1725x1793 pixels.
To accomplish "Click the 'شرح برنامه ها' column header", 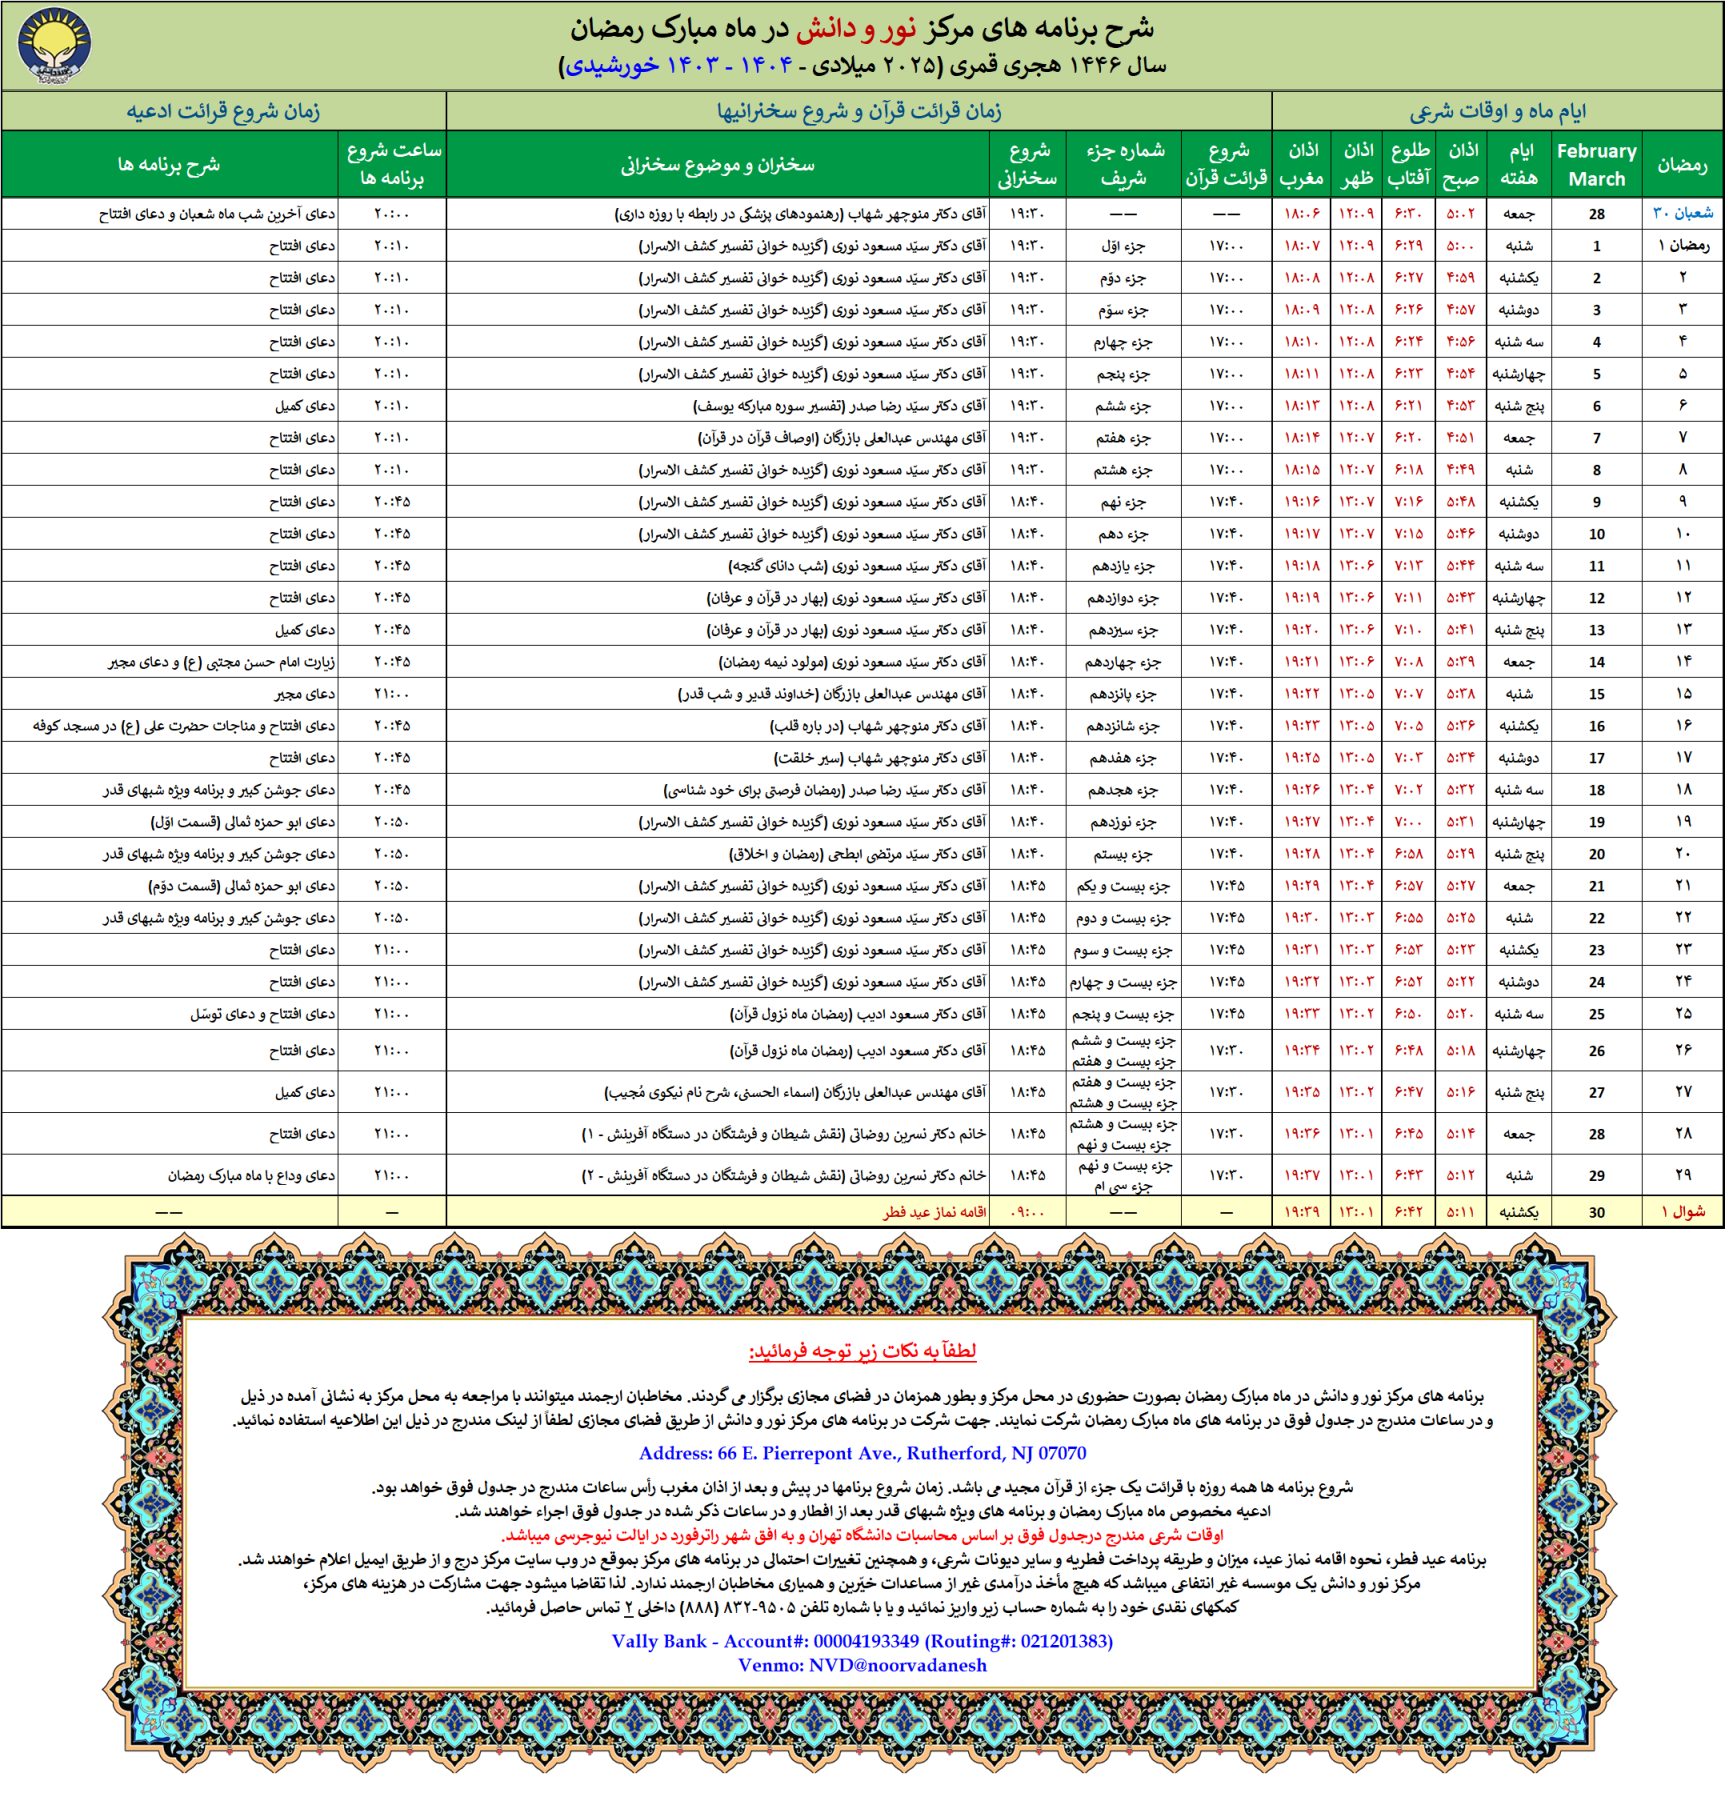I will pyautogui.click(x=169, y=164).
